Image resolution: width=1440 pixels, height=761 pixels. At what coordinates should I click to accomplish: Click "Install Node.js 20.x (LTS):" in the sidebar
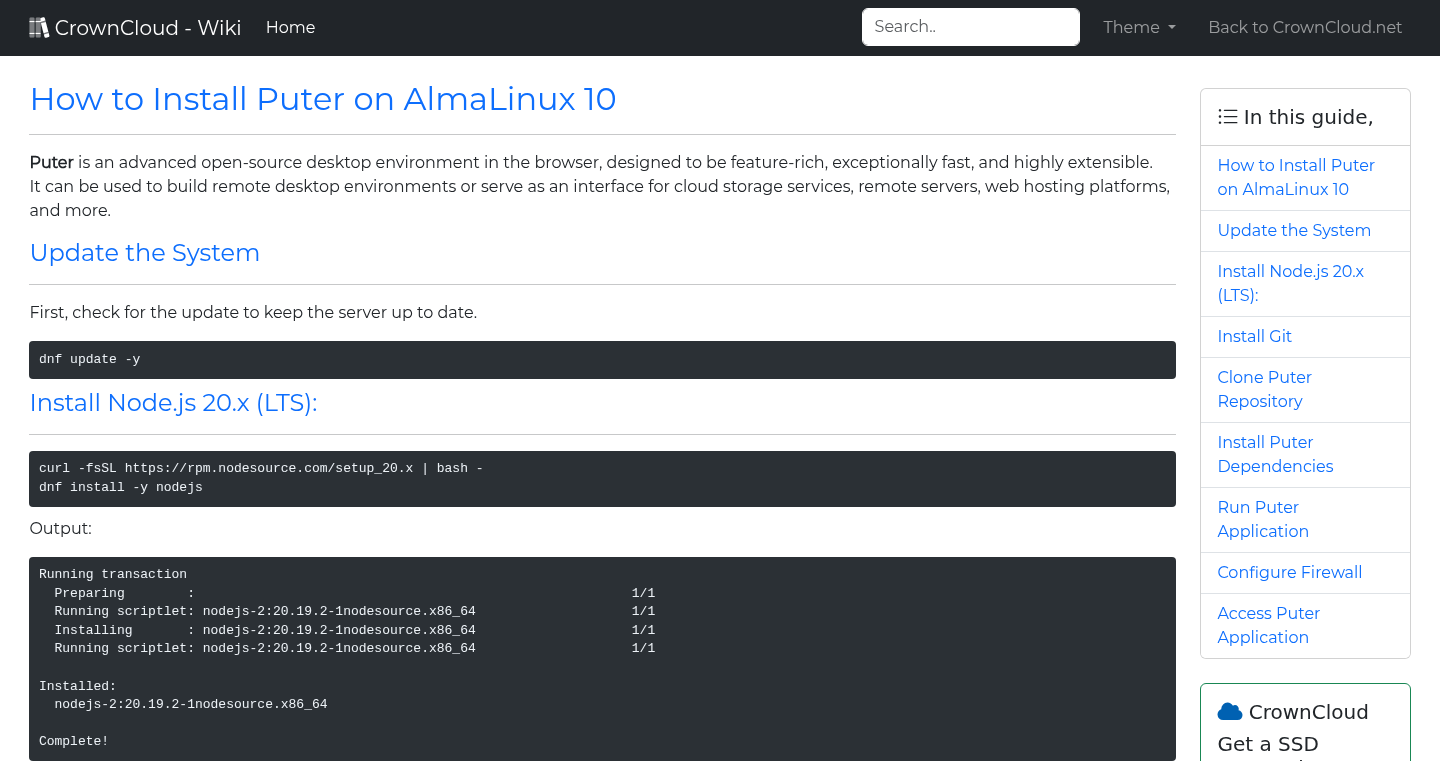(1290, 283)
